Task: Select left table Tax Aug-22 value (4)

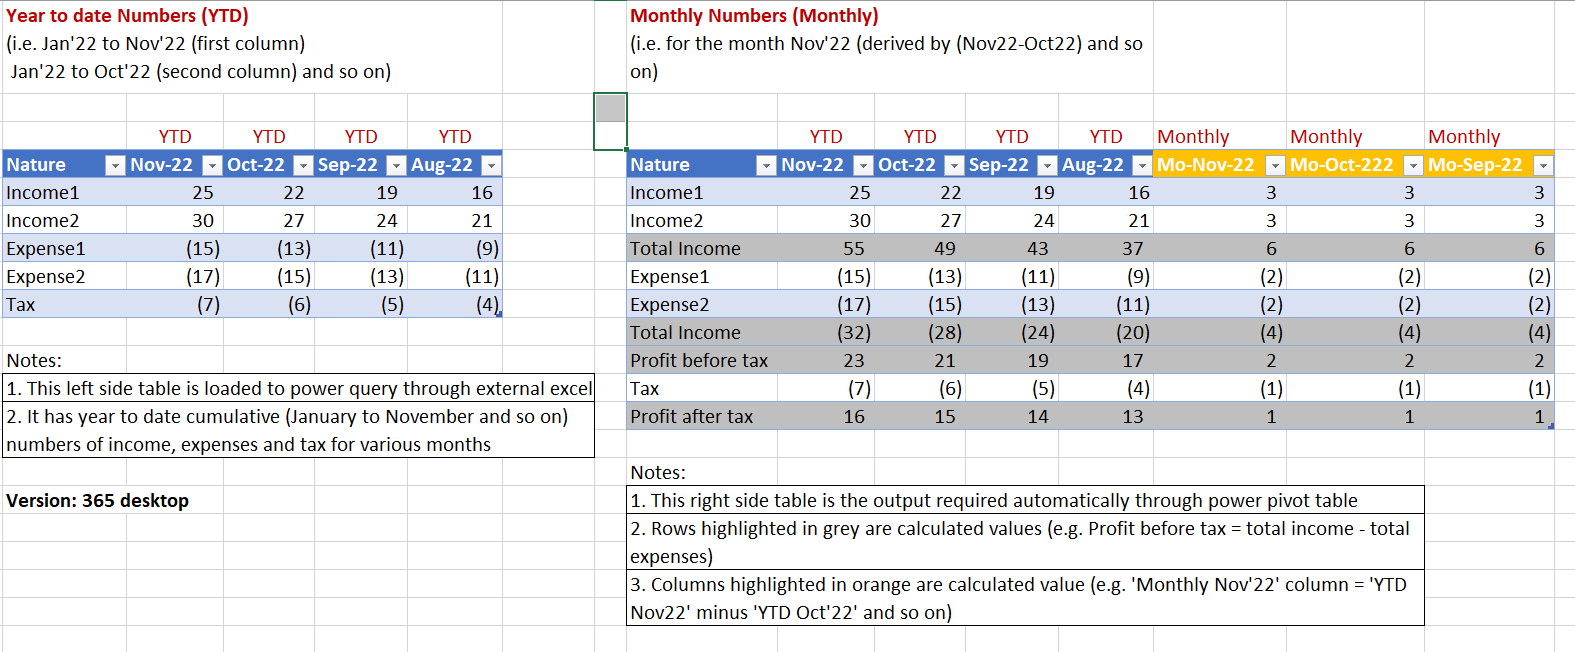Action: tap(487, 305)
